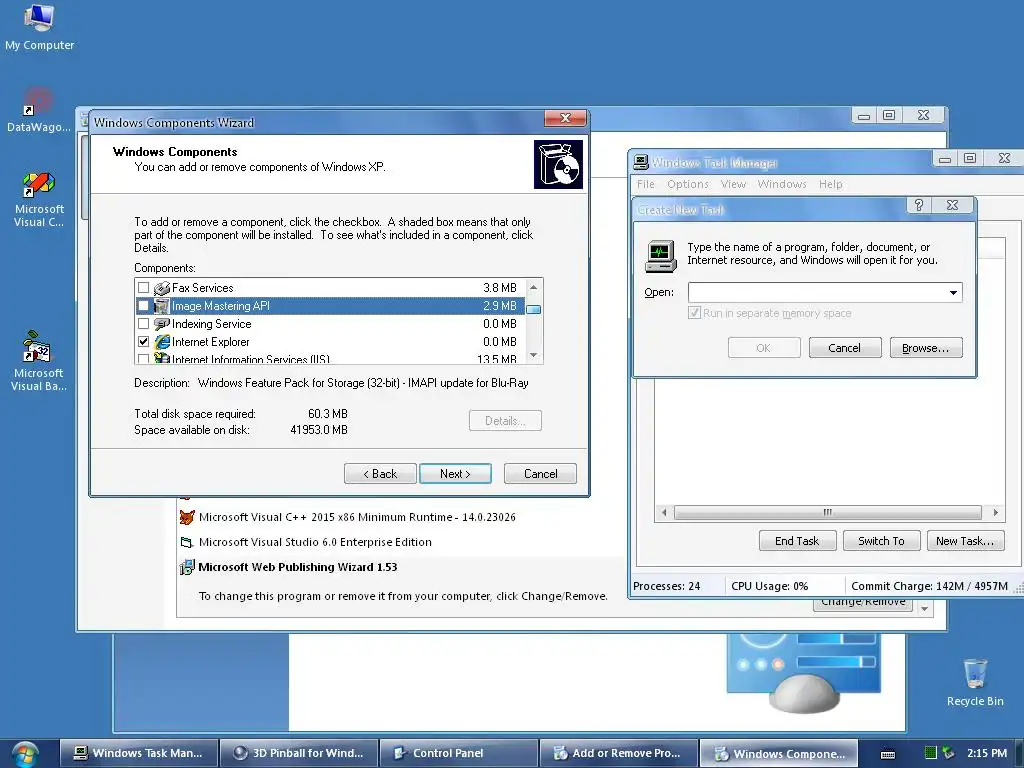1024x768 pixels.
Task: Open Microsoft Visual C++ desktop shortcut
Action: click(39, 199)
